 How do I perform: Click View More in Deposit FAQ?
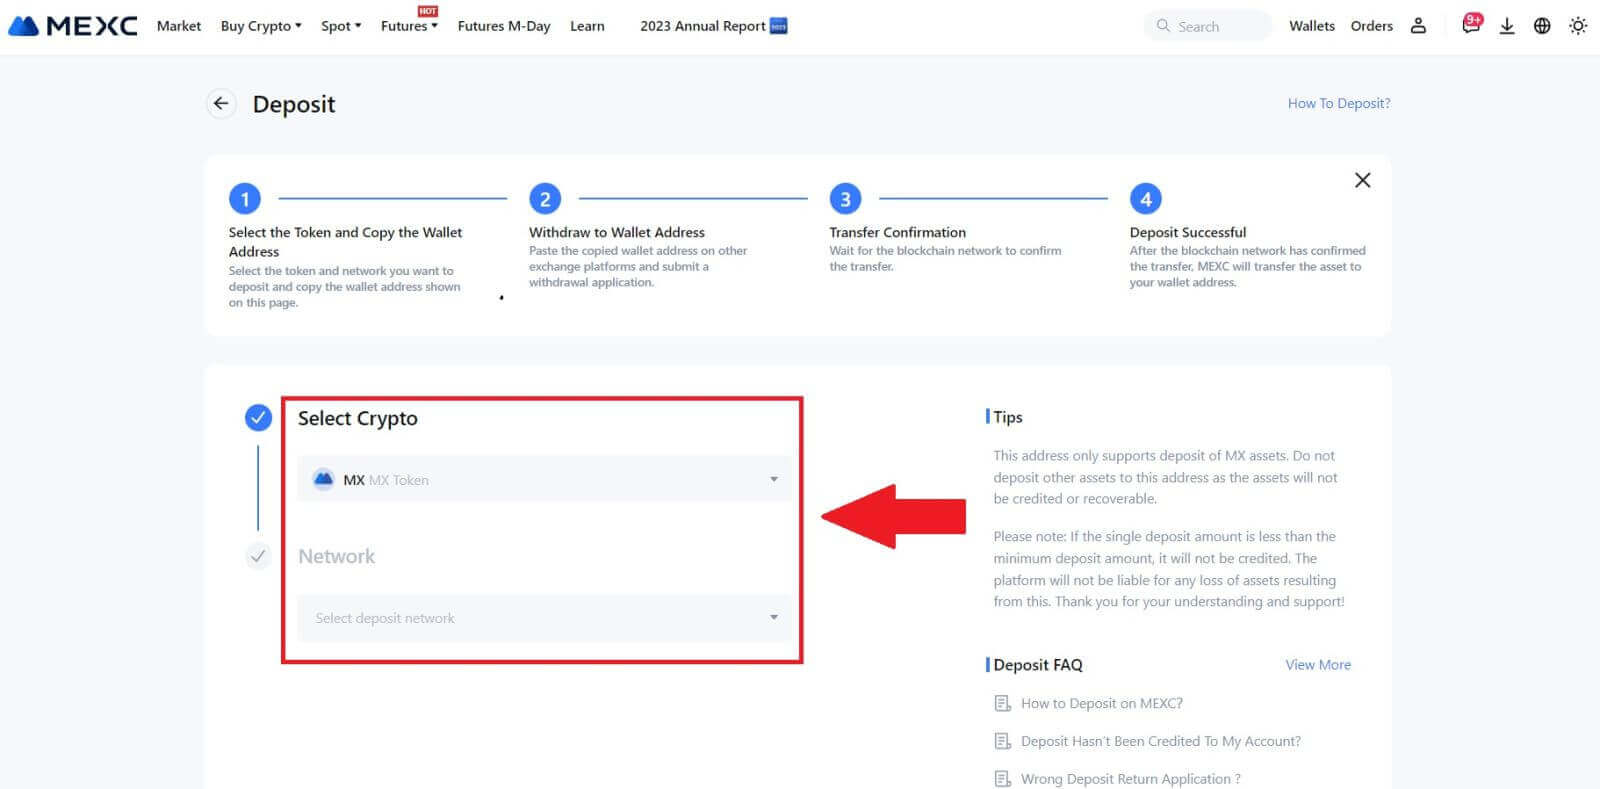click(1317, 664)
